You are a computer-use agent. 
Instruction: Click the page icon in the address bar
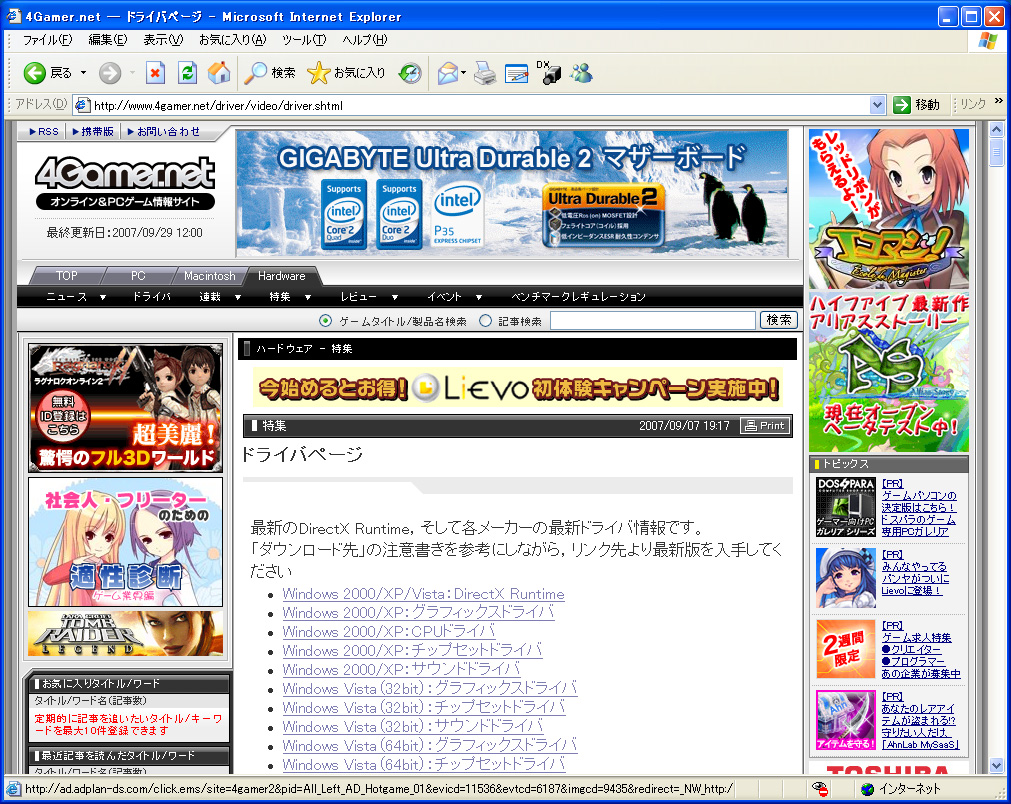[82, 105]
